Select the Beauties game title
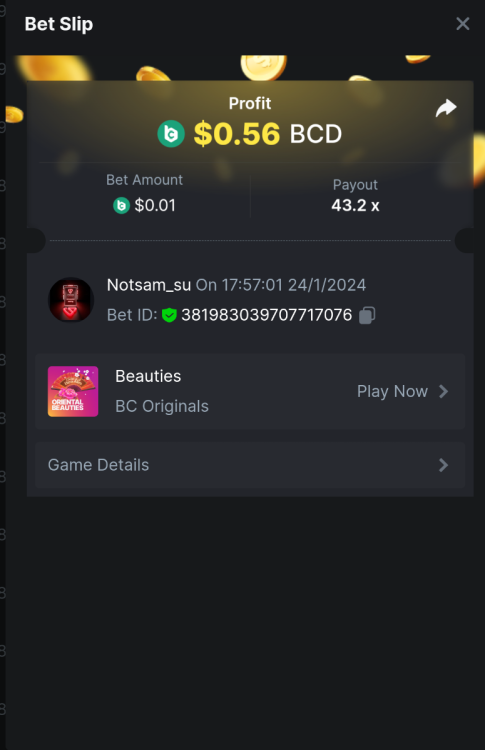 click(x=148, y=376)
